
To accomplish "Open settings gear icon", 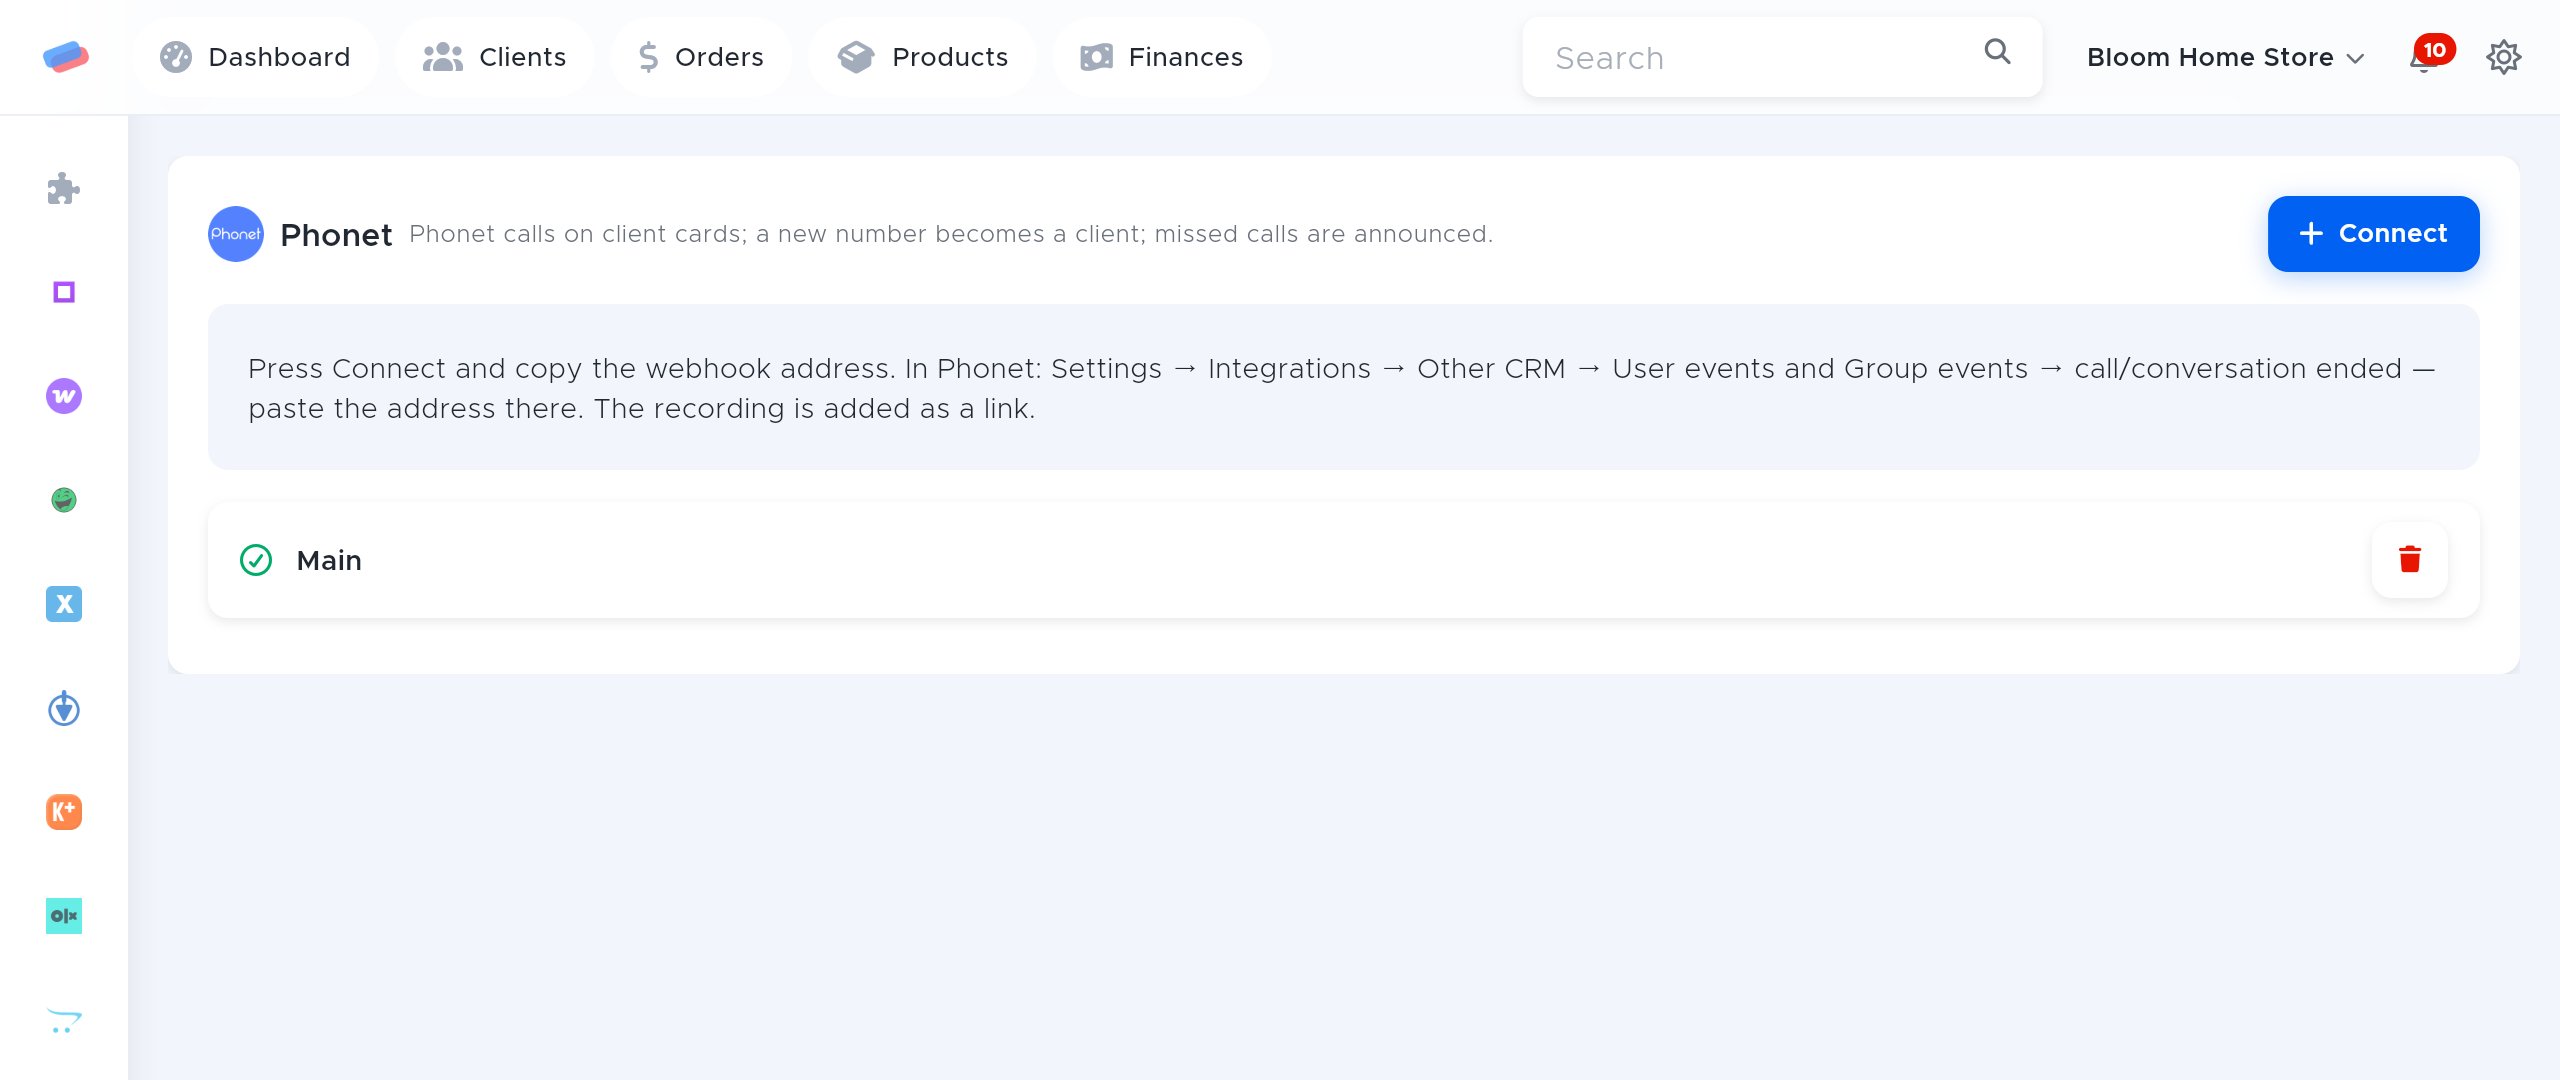I will click(2504, 57).
